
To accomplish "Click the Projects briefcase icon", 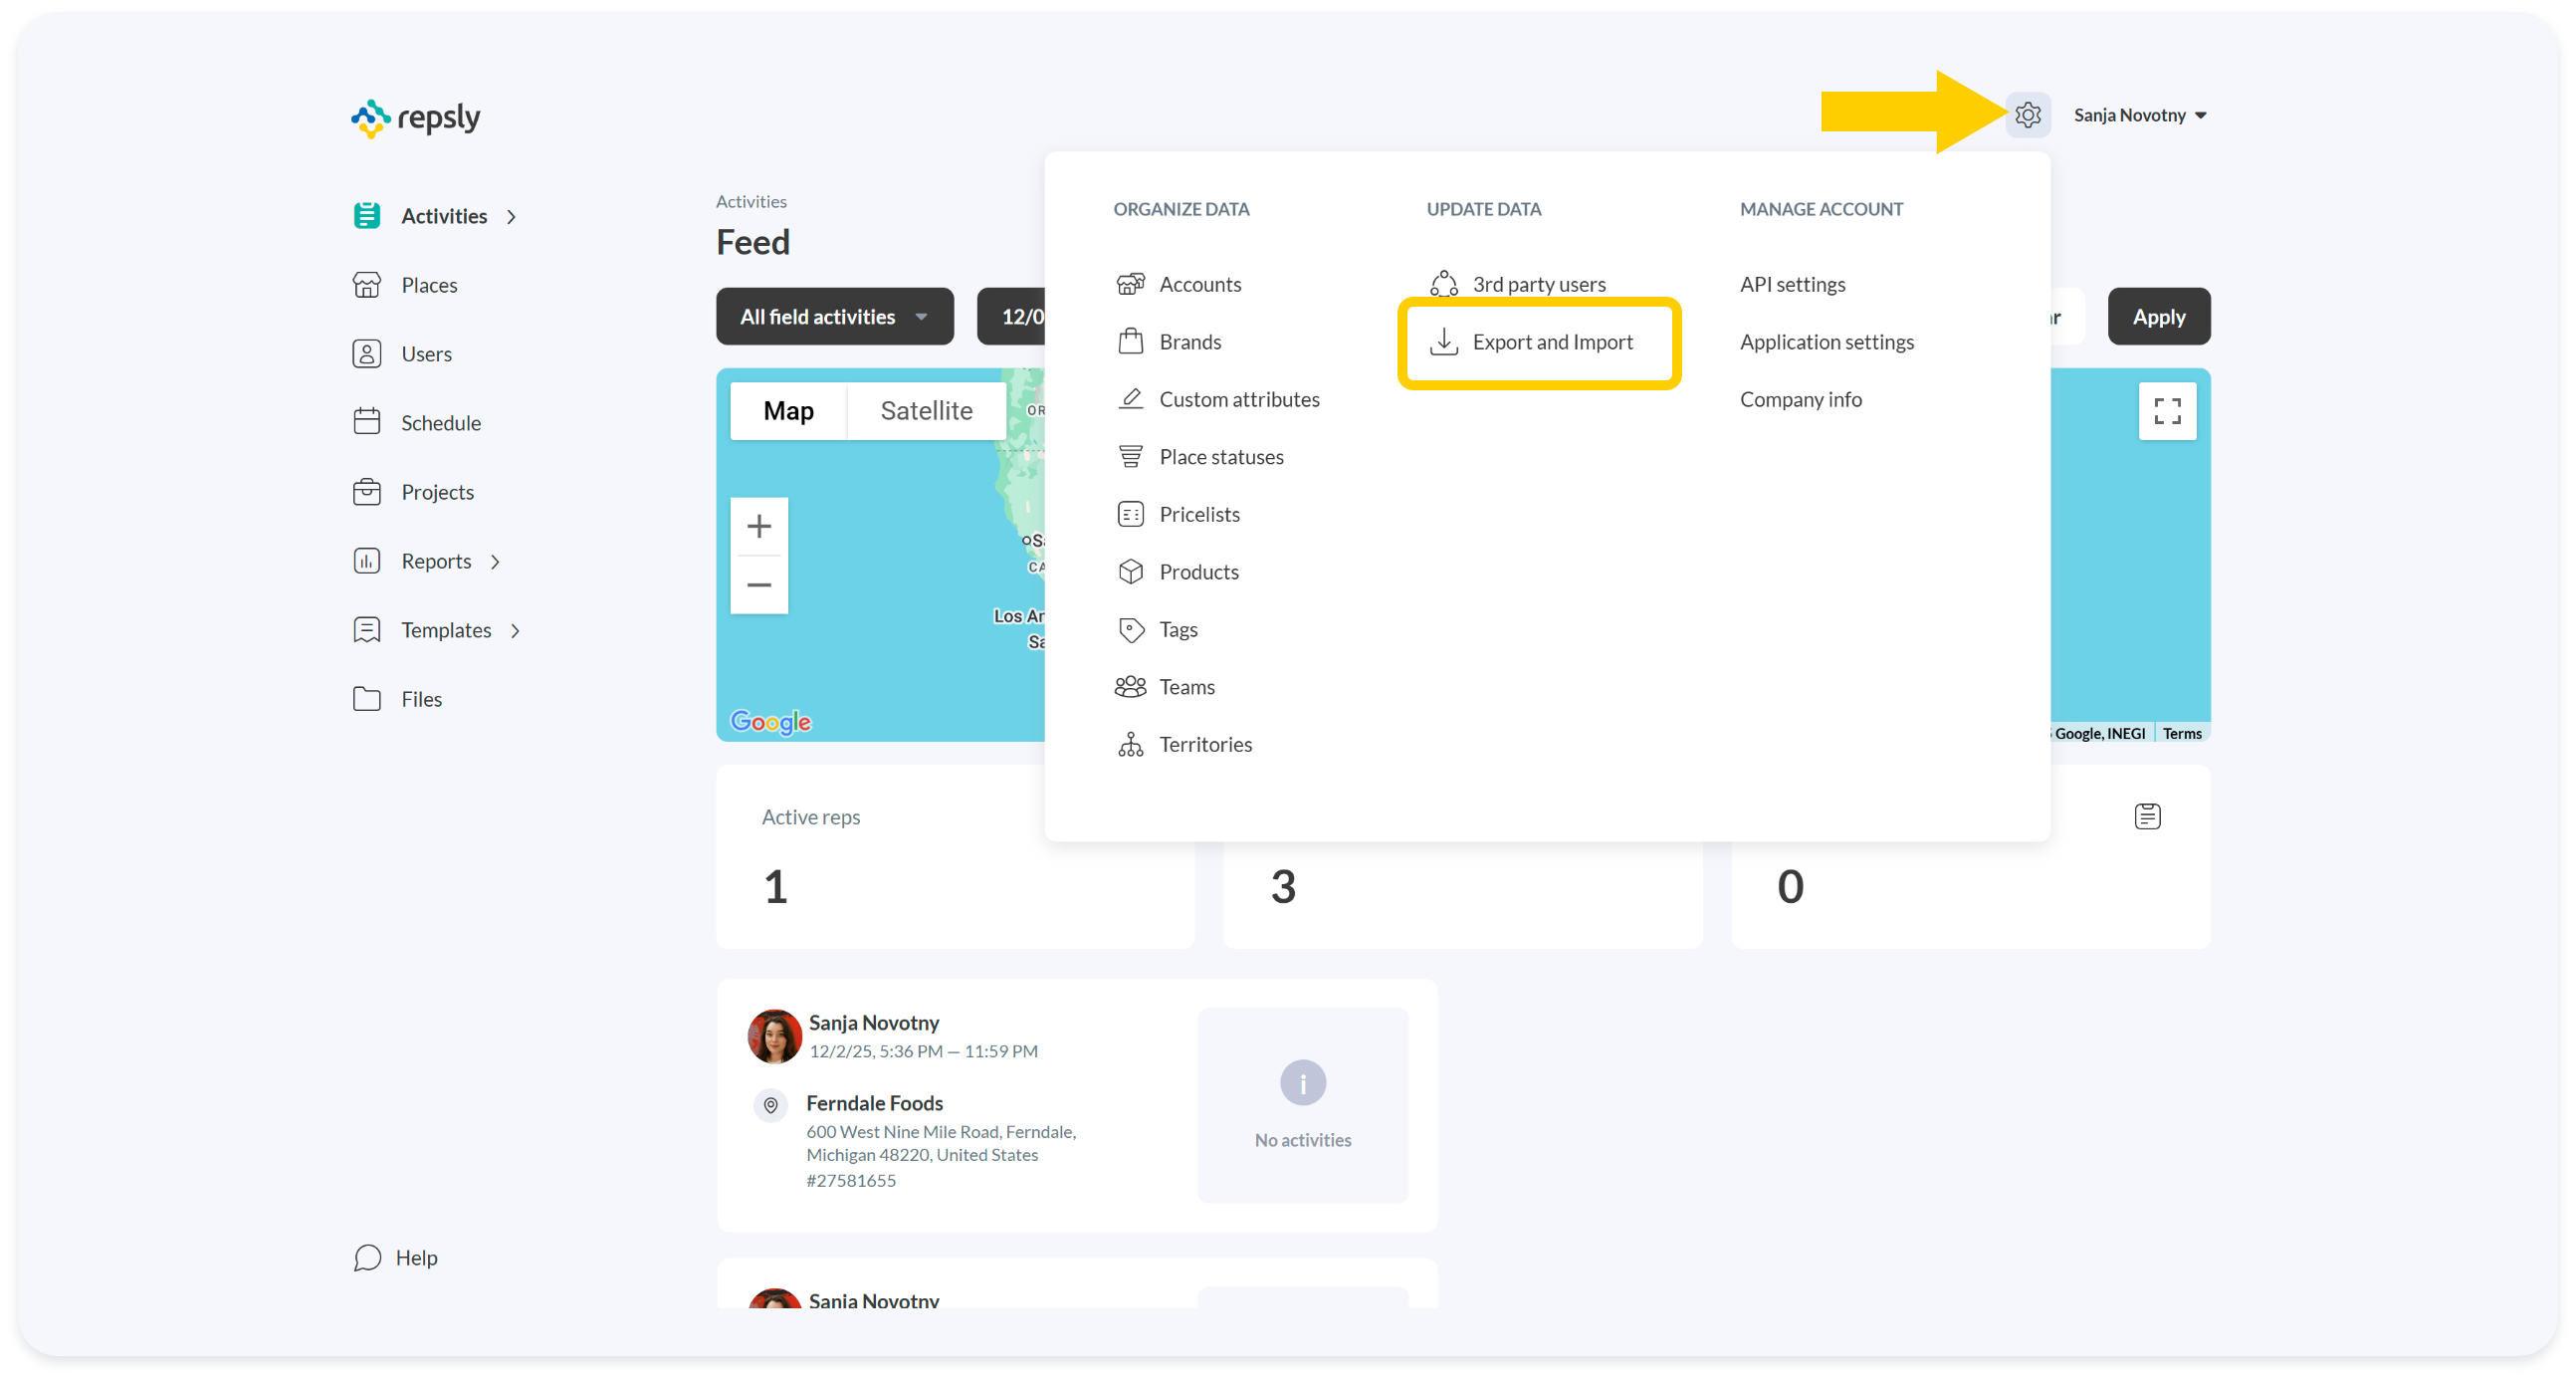I will click(x=367, y=492).
